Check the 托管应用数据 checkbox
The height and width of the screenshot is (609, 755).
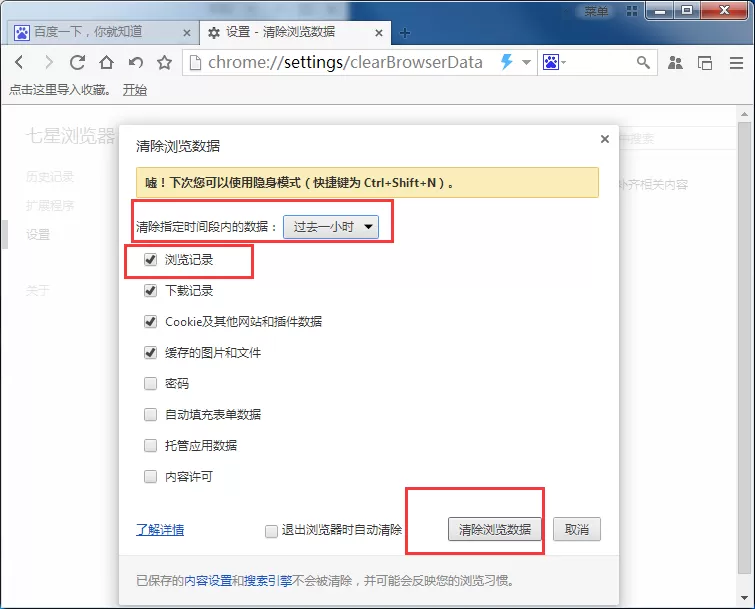[150, 445]
